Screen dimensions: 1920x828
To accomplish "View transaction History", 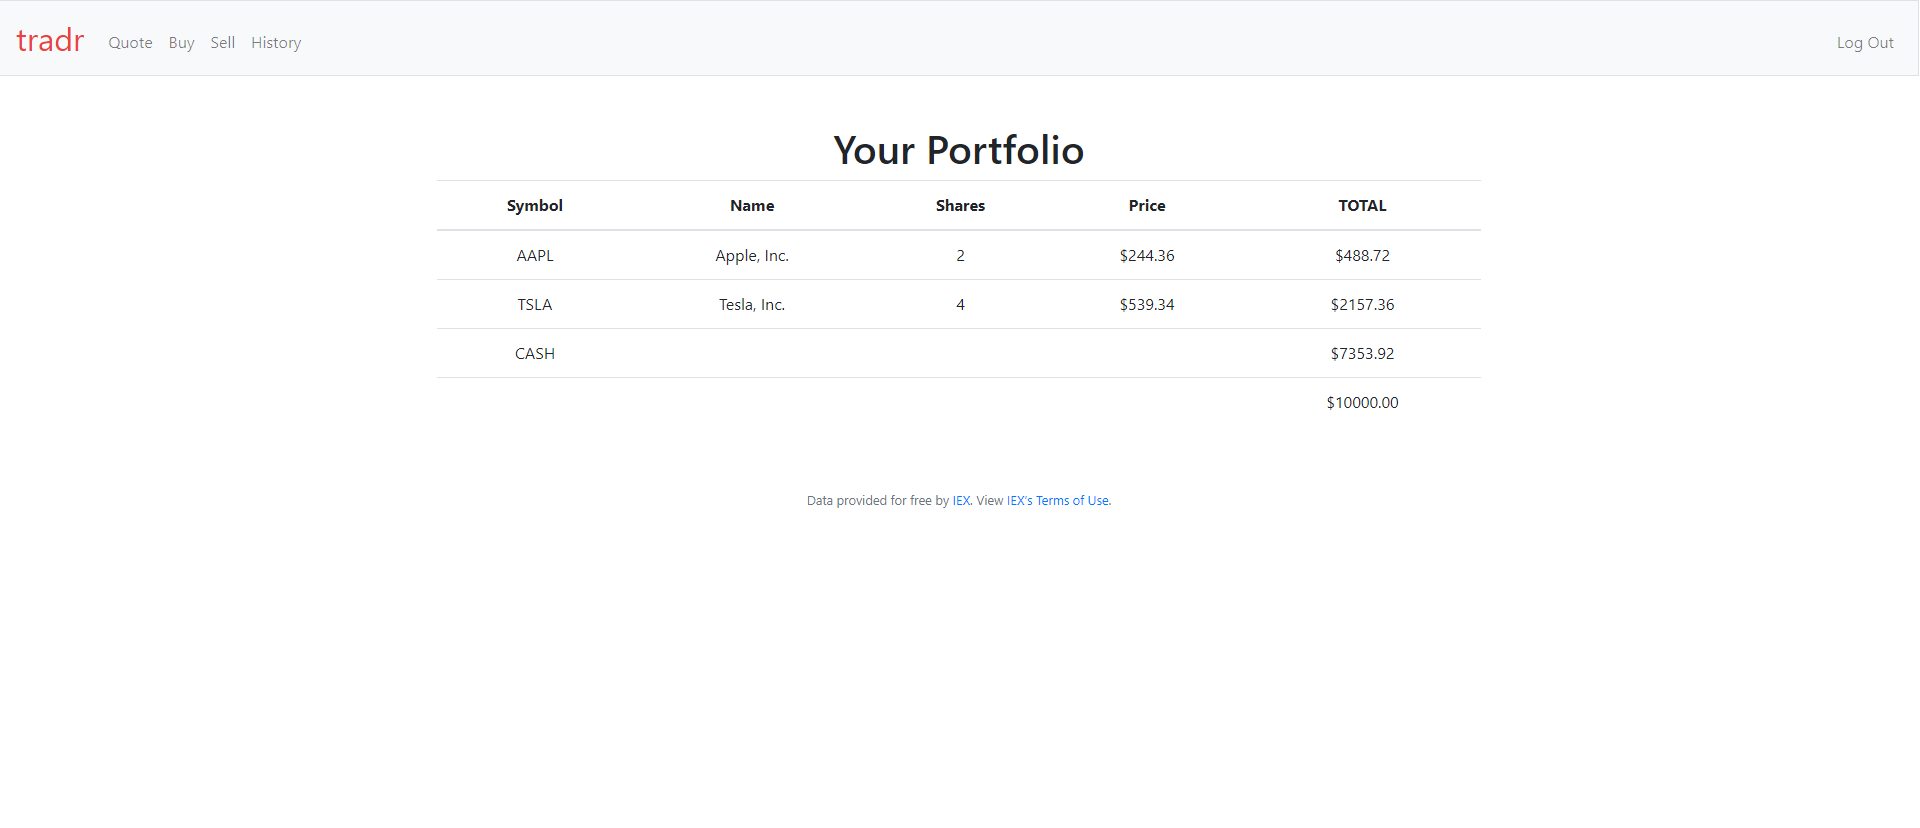I will [276, 43].
